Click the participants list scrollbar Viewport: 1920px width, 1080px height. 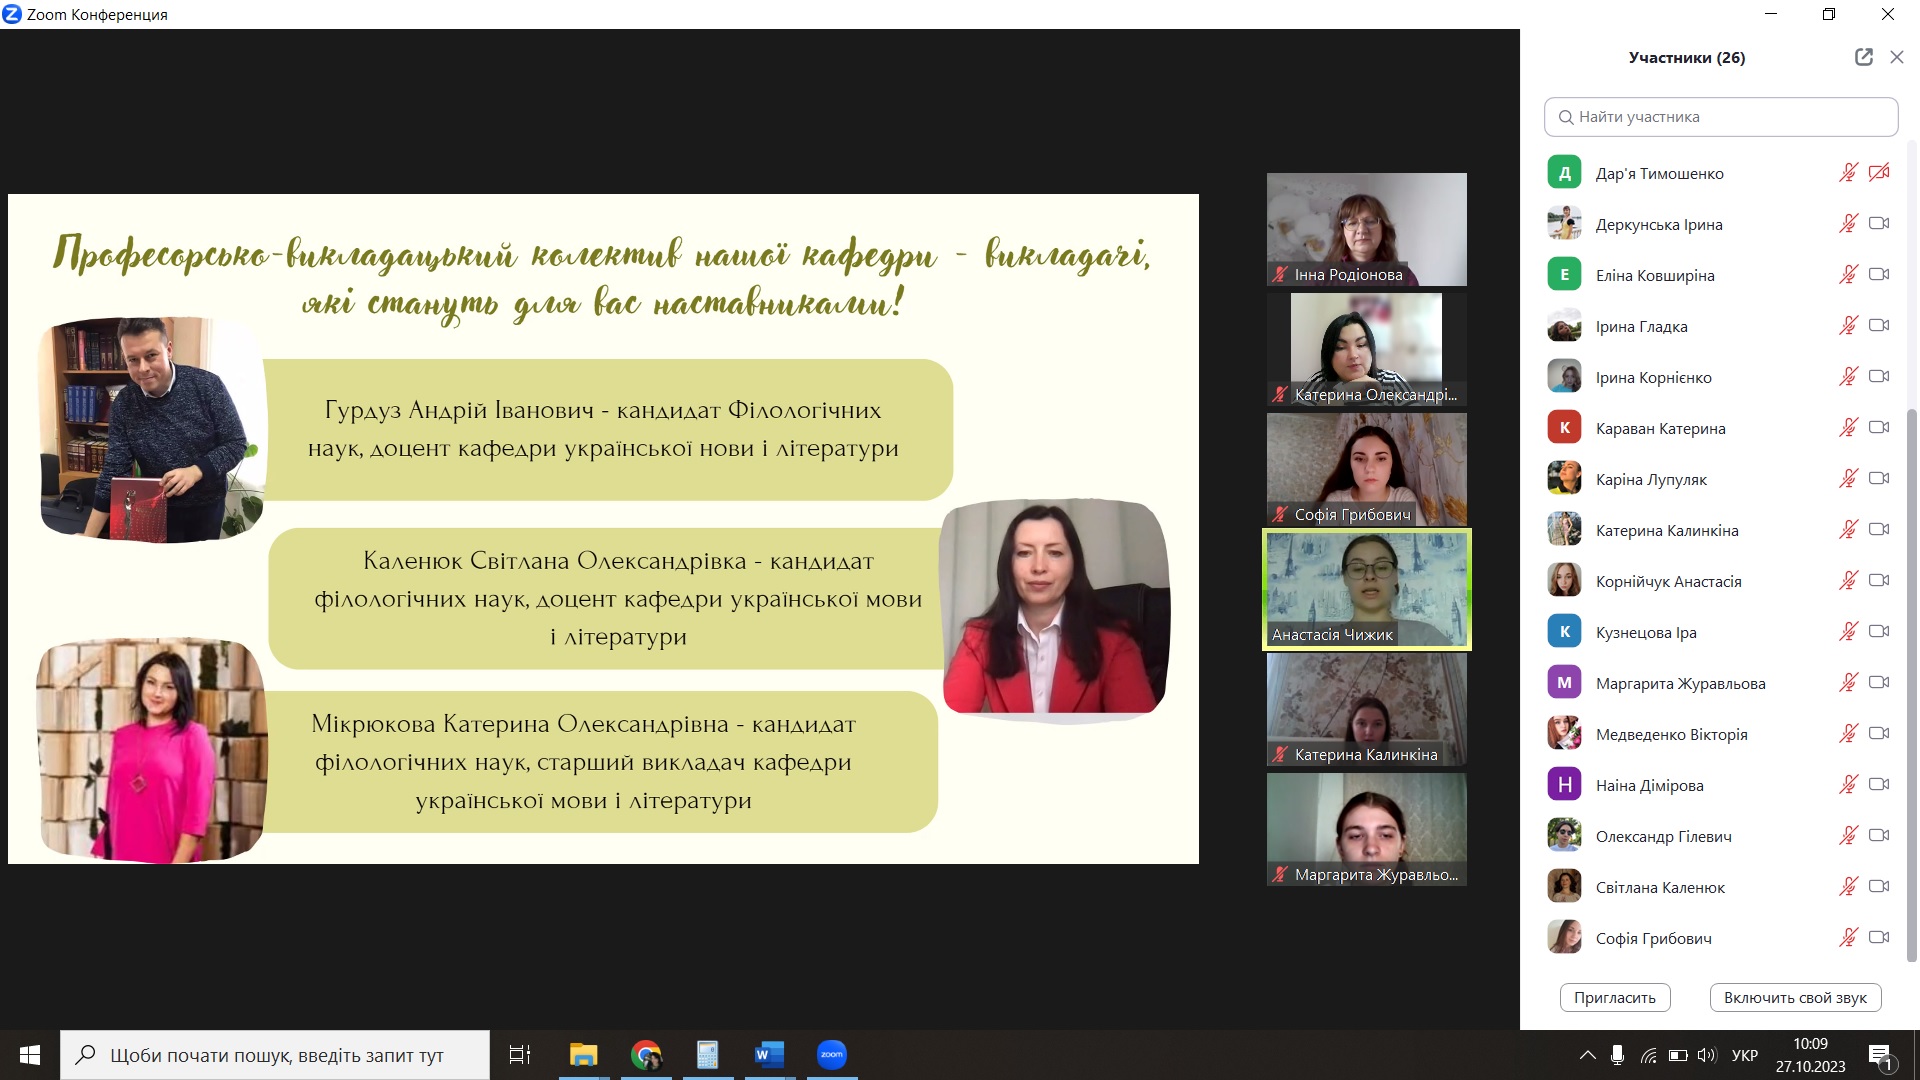coord(1912,680)
